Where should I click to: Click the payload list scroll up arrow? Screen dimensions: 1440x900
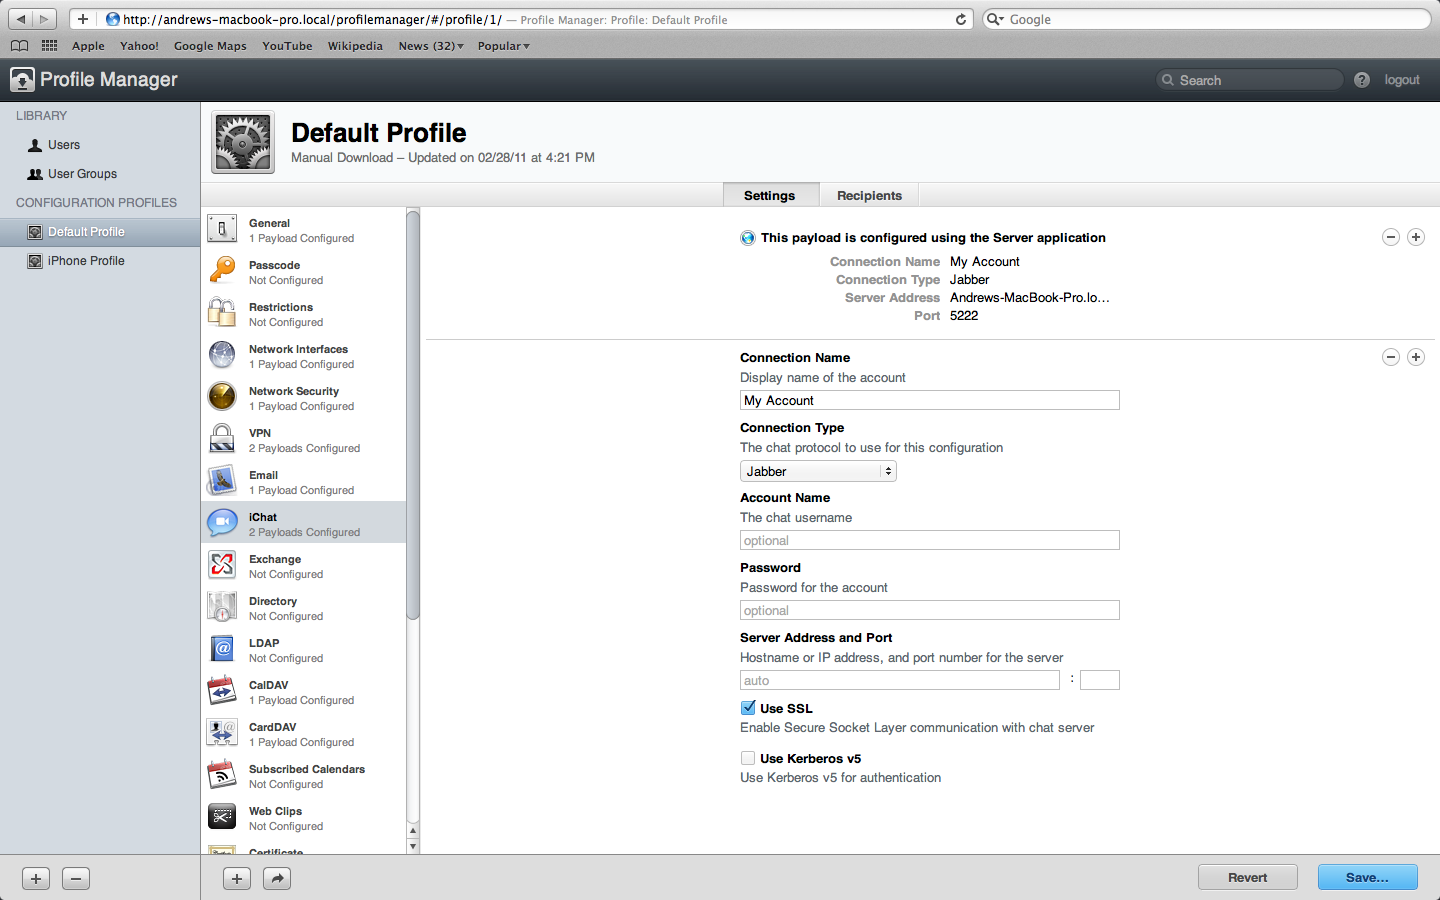[413, 831]
